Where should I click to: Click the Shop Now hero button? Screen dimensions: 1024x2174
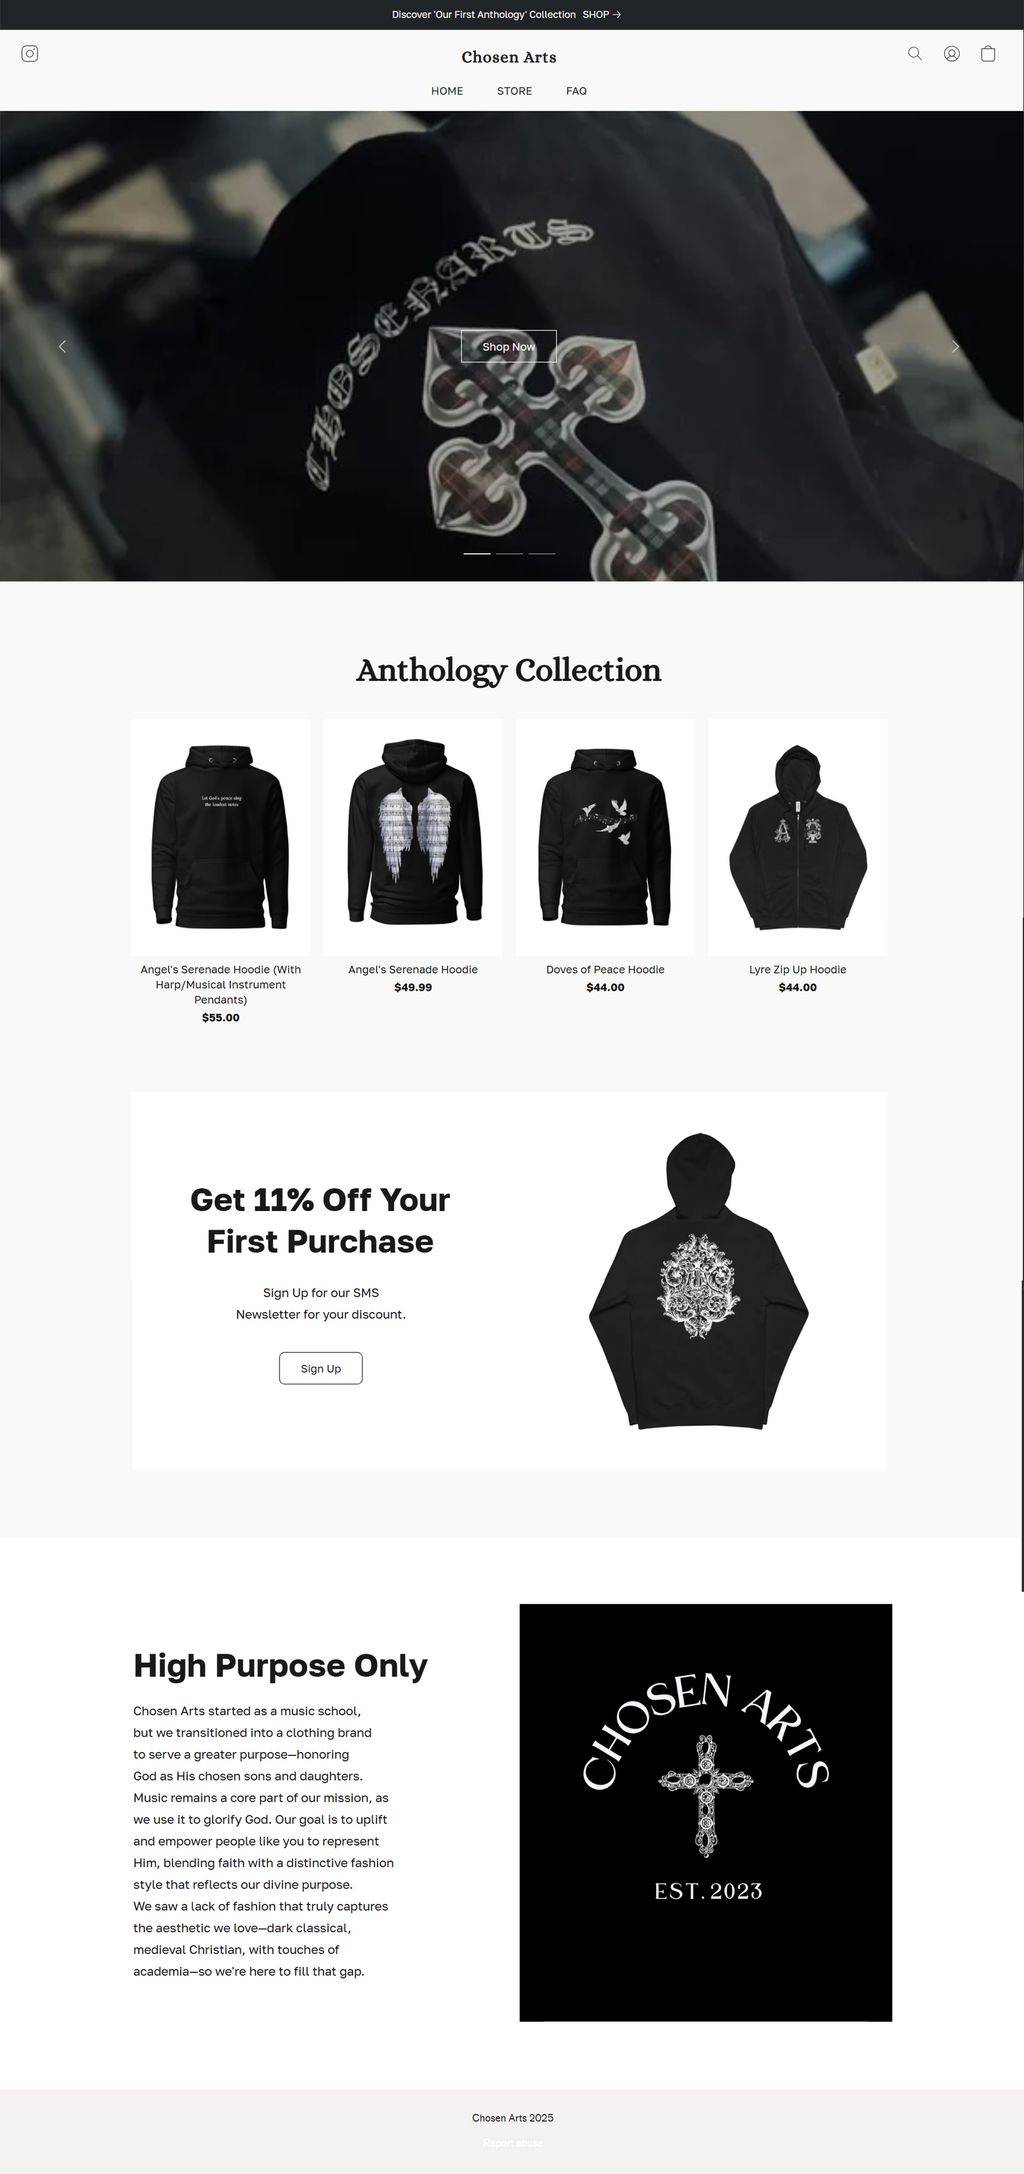[509, 346]
